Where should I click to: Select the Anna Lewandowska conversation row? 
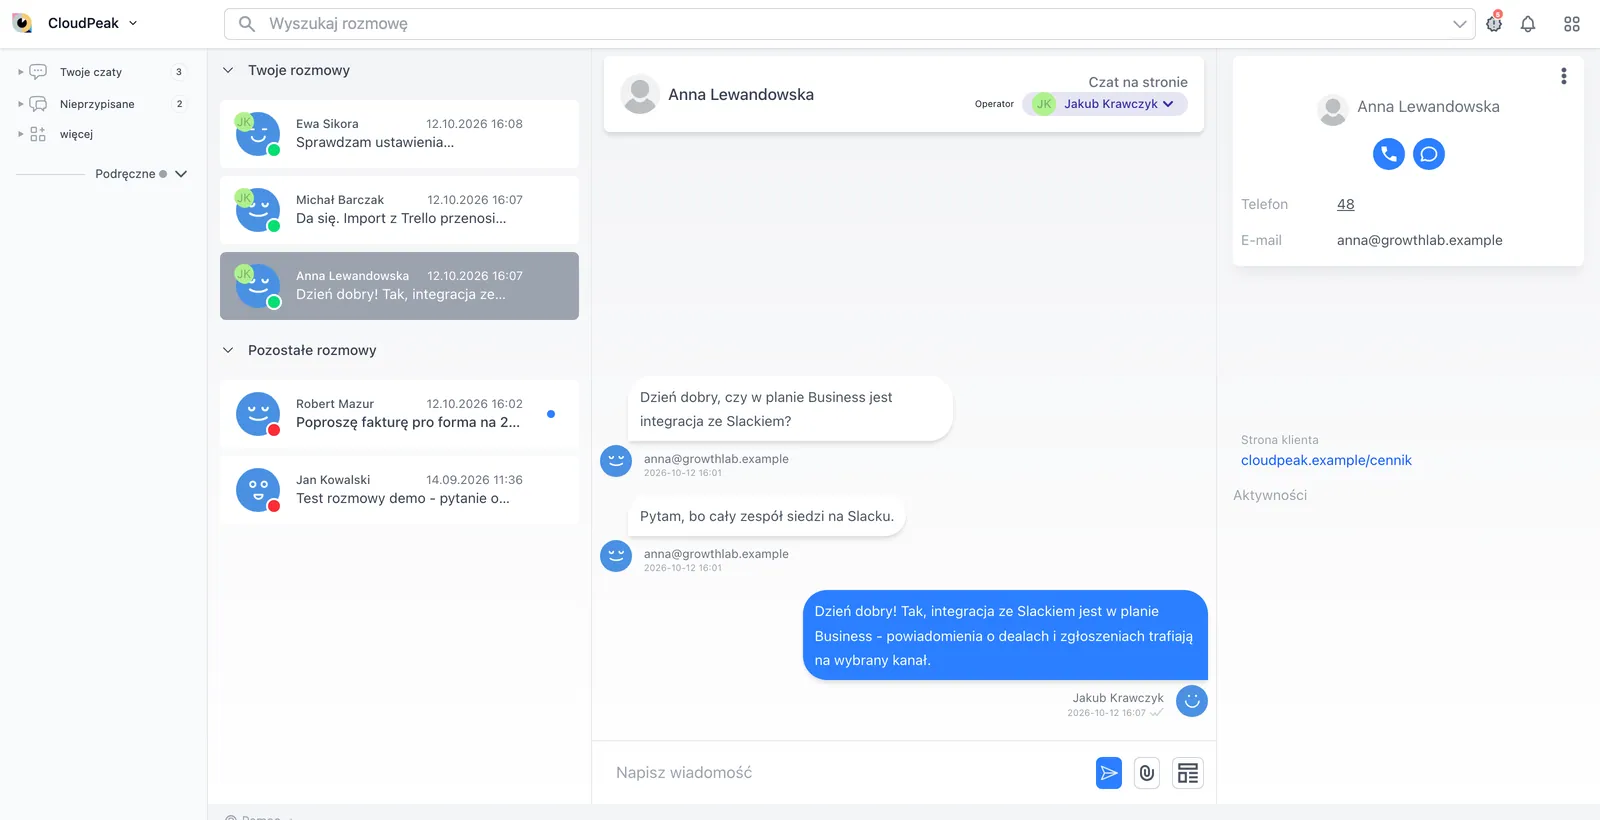399,286
